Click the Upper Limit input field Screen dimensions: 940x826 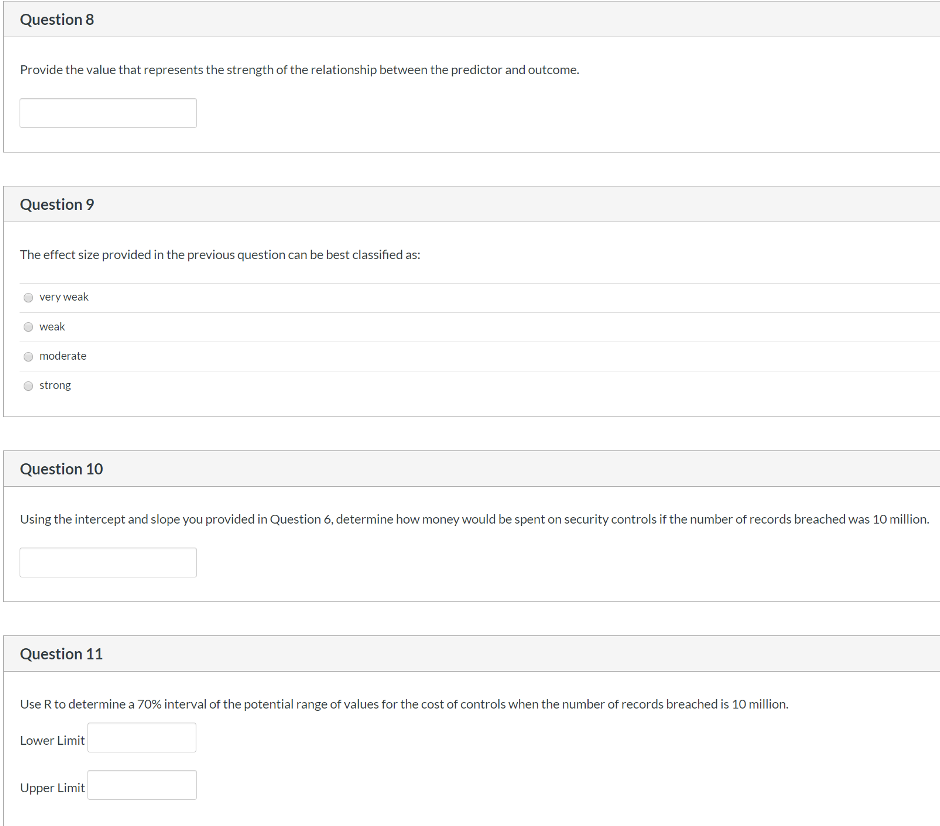tap(141, 786)
